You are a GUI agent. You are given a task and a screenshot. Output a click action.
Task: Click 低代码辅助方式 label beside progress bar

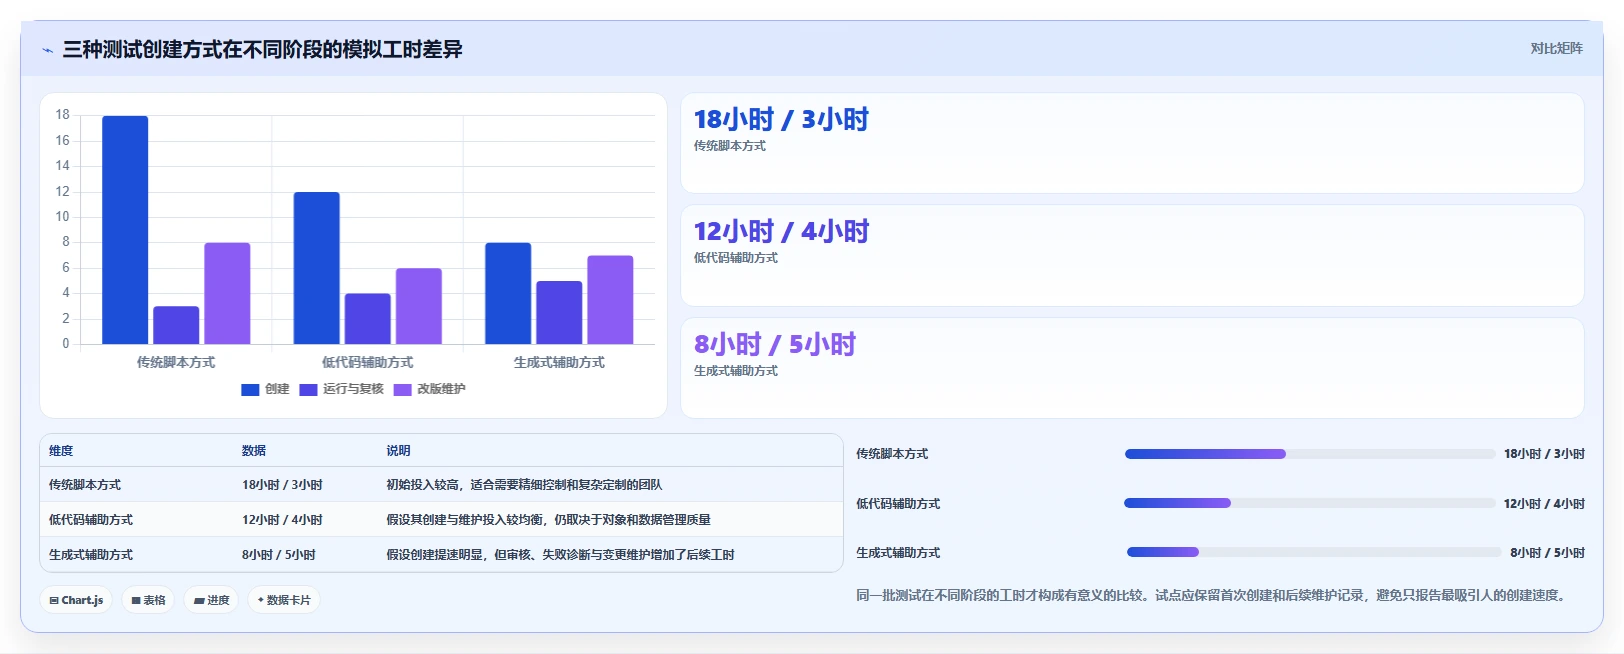tap(898, 504)
